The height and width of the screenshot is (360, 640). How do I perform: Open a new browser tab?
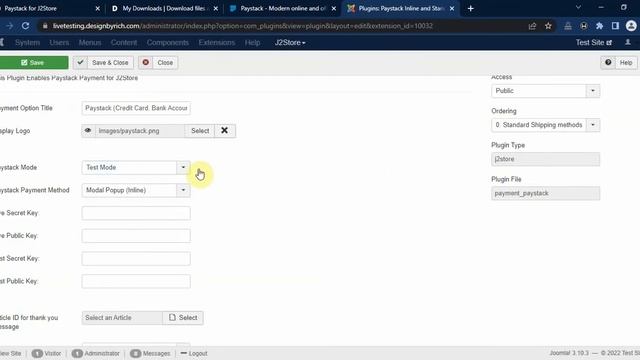coord(471,9)
